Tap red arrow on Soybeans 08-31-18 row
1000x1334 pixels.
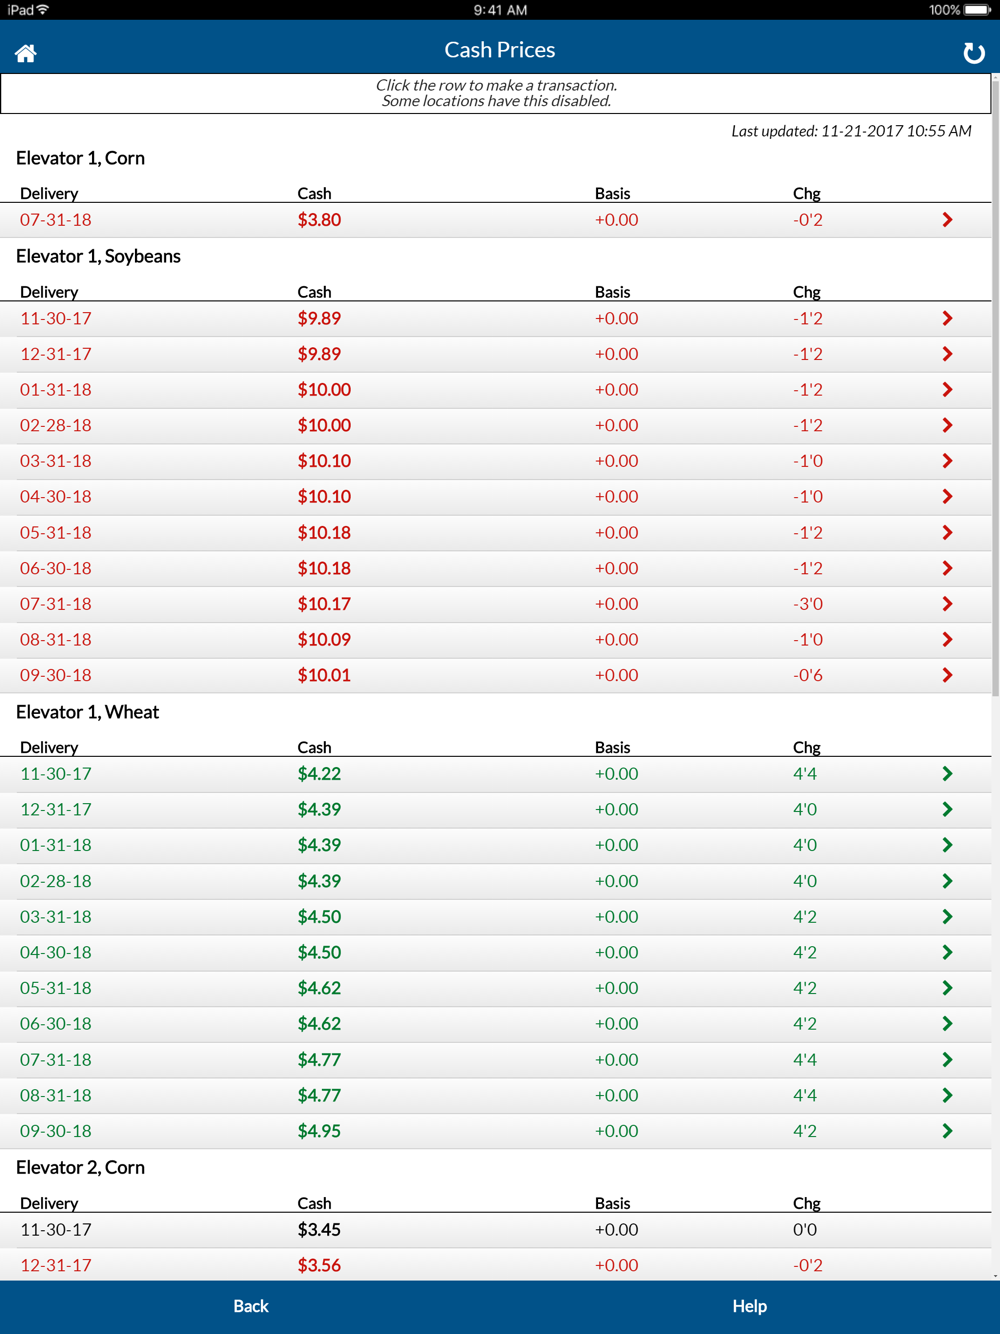coord(947,640)
